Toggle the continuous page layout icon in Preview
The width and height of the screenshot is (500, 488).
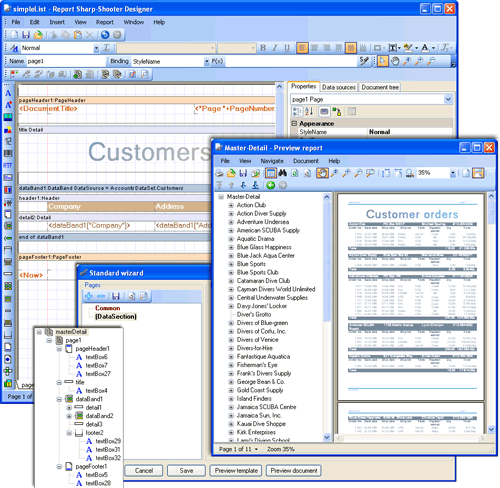coord(478,173)
